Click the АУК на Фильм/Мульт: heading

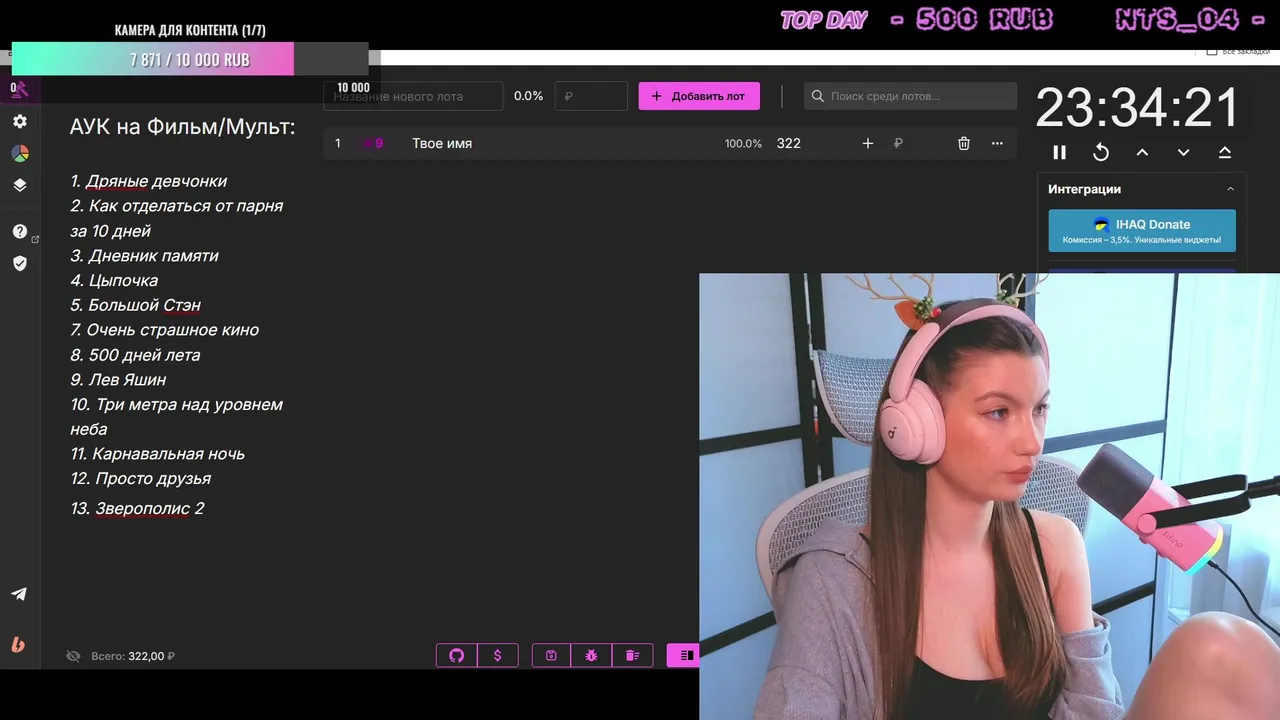point(182,127)
